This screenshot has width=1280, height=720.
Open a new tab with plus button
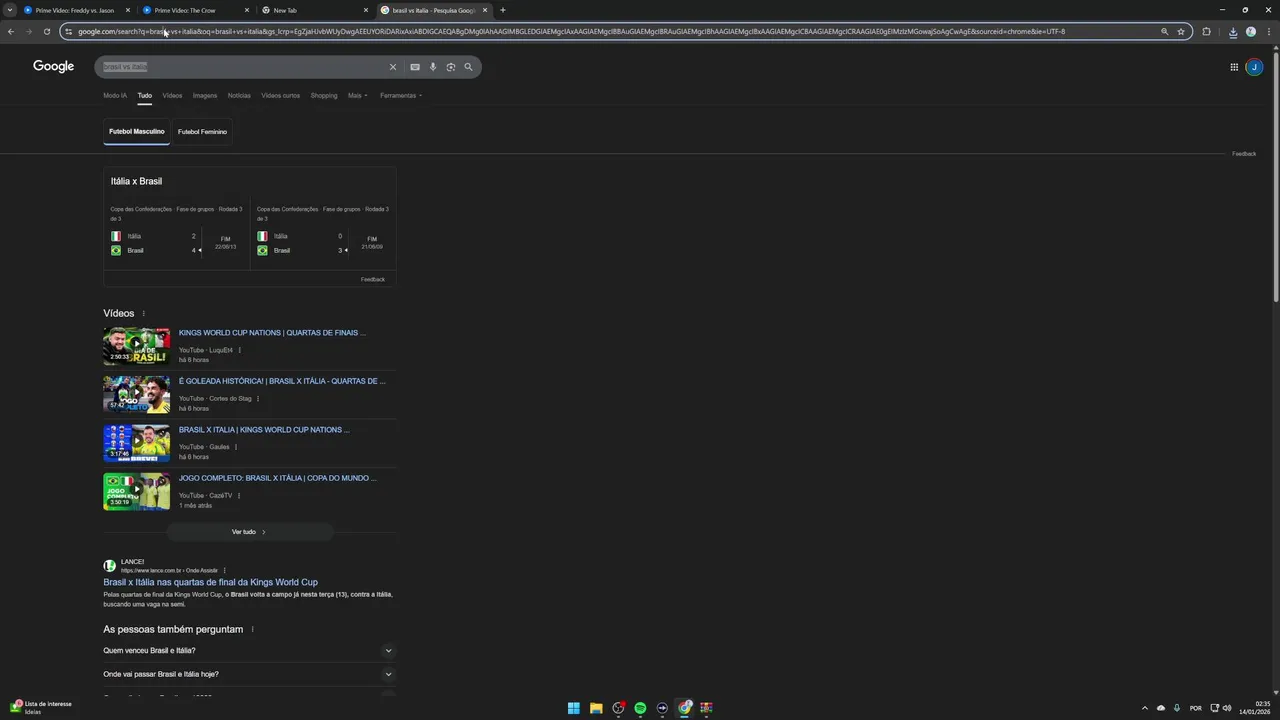click(502, 10)
